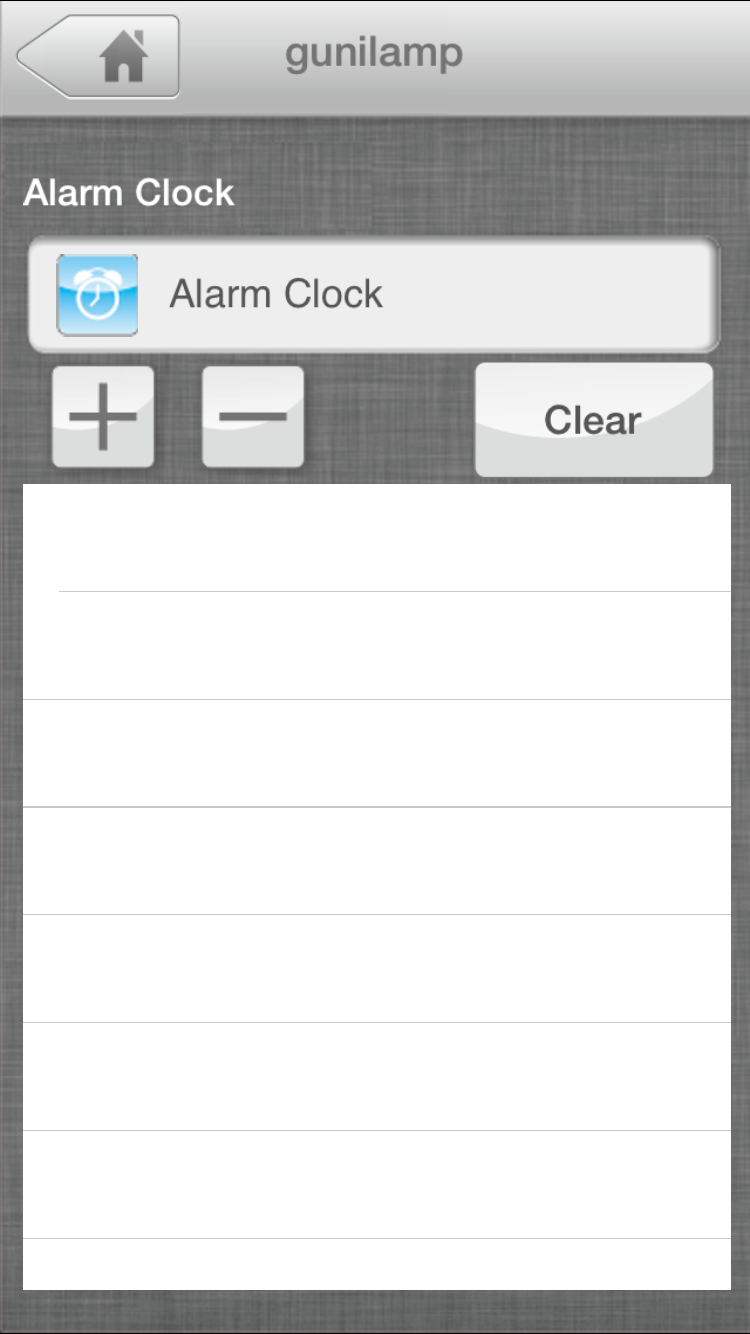Select the fourth empty alarm list row
750x1334 pixels.
[x=377, y=860]
